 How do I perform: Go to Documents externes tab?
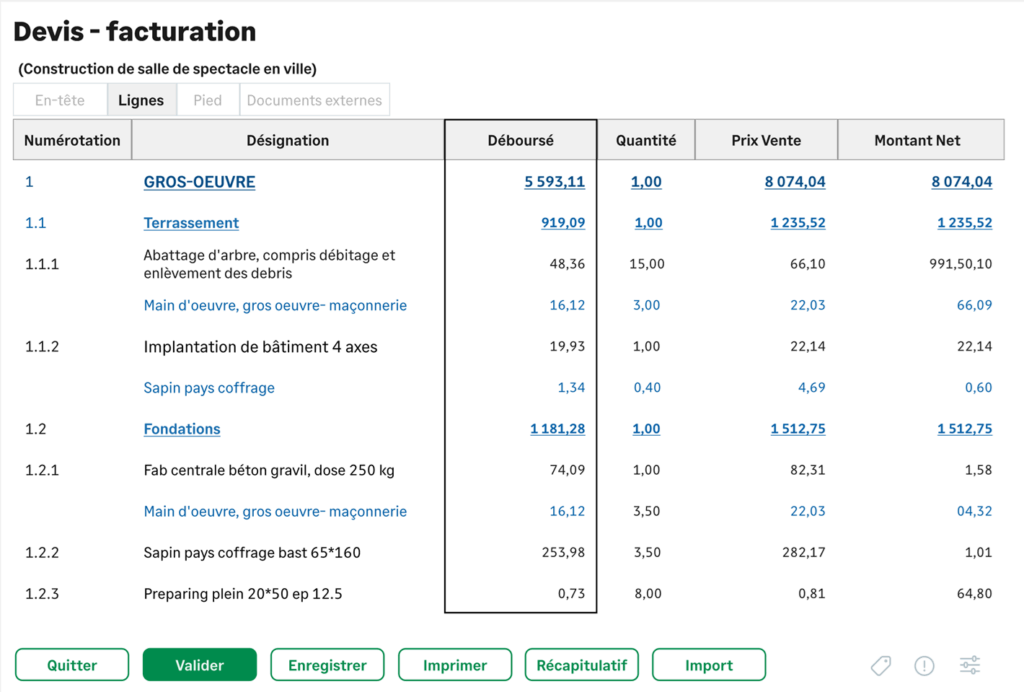[314, 100]
